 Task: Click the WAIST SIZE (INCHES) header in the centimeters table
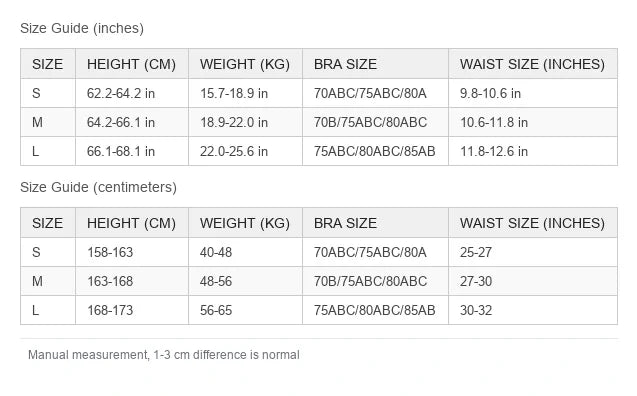pyautogui.click(x=533, y=223)
